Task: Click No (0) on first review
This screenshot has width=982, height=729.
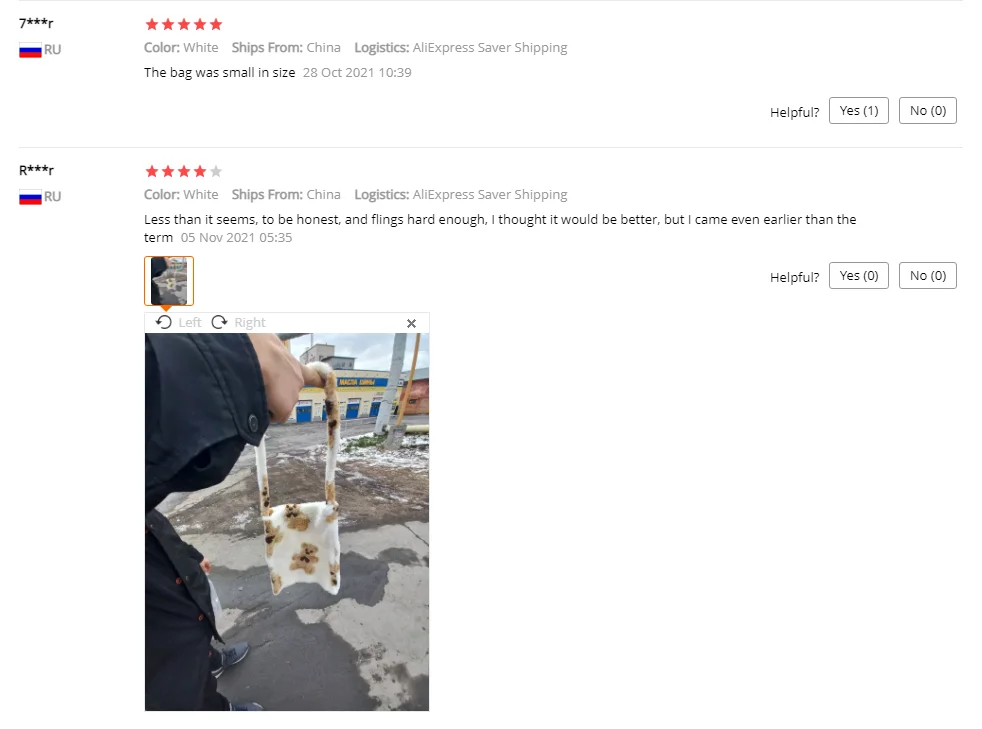Action: click(x=928, y=111)
